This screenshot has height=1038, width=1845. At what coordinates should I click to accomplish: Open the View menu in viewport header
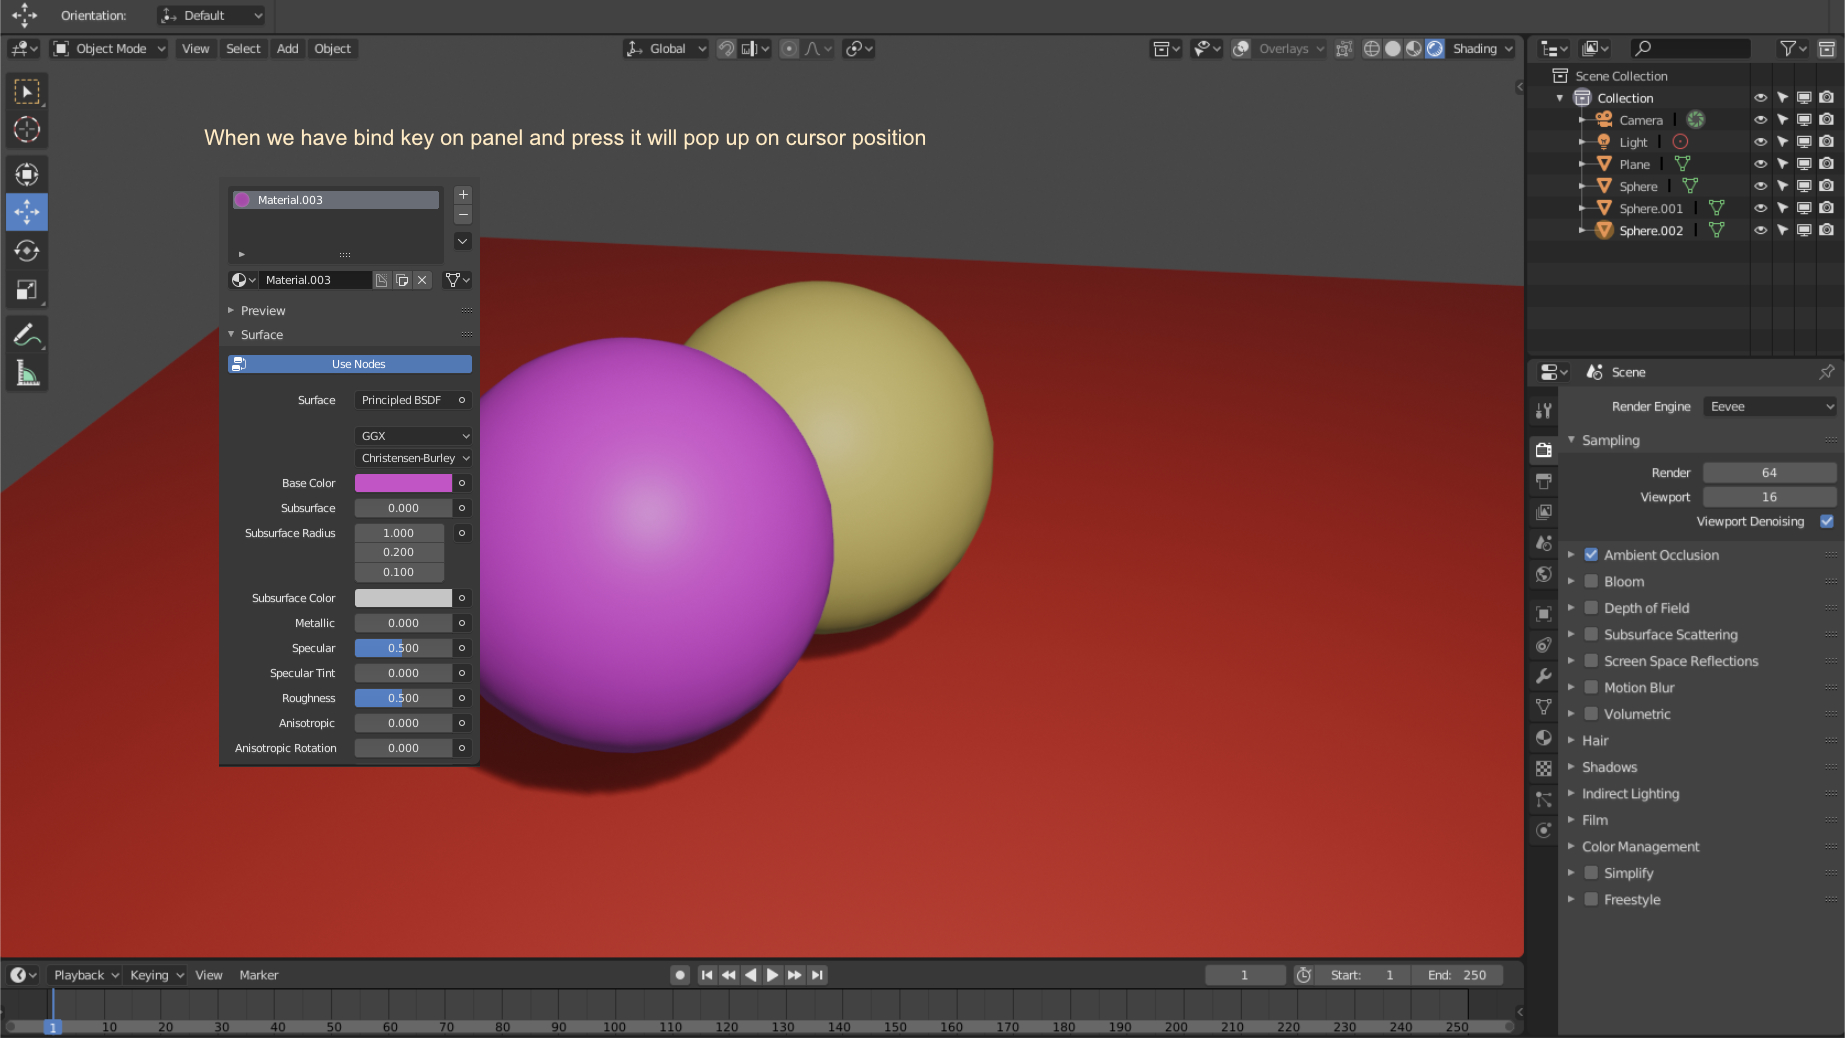[195, 48]
